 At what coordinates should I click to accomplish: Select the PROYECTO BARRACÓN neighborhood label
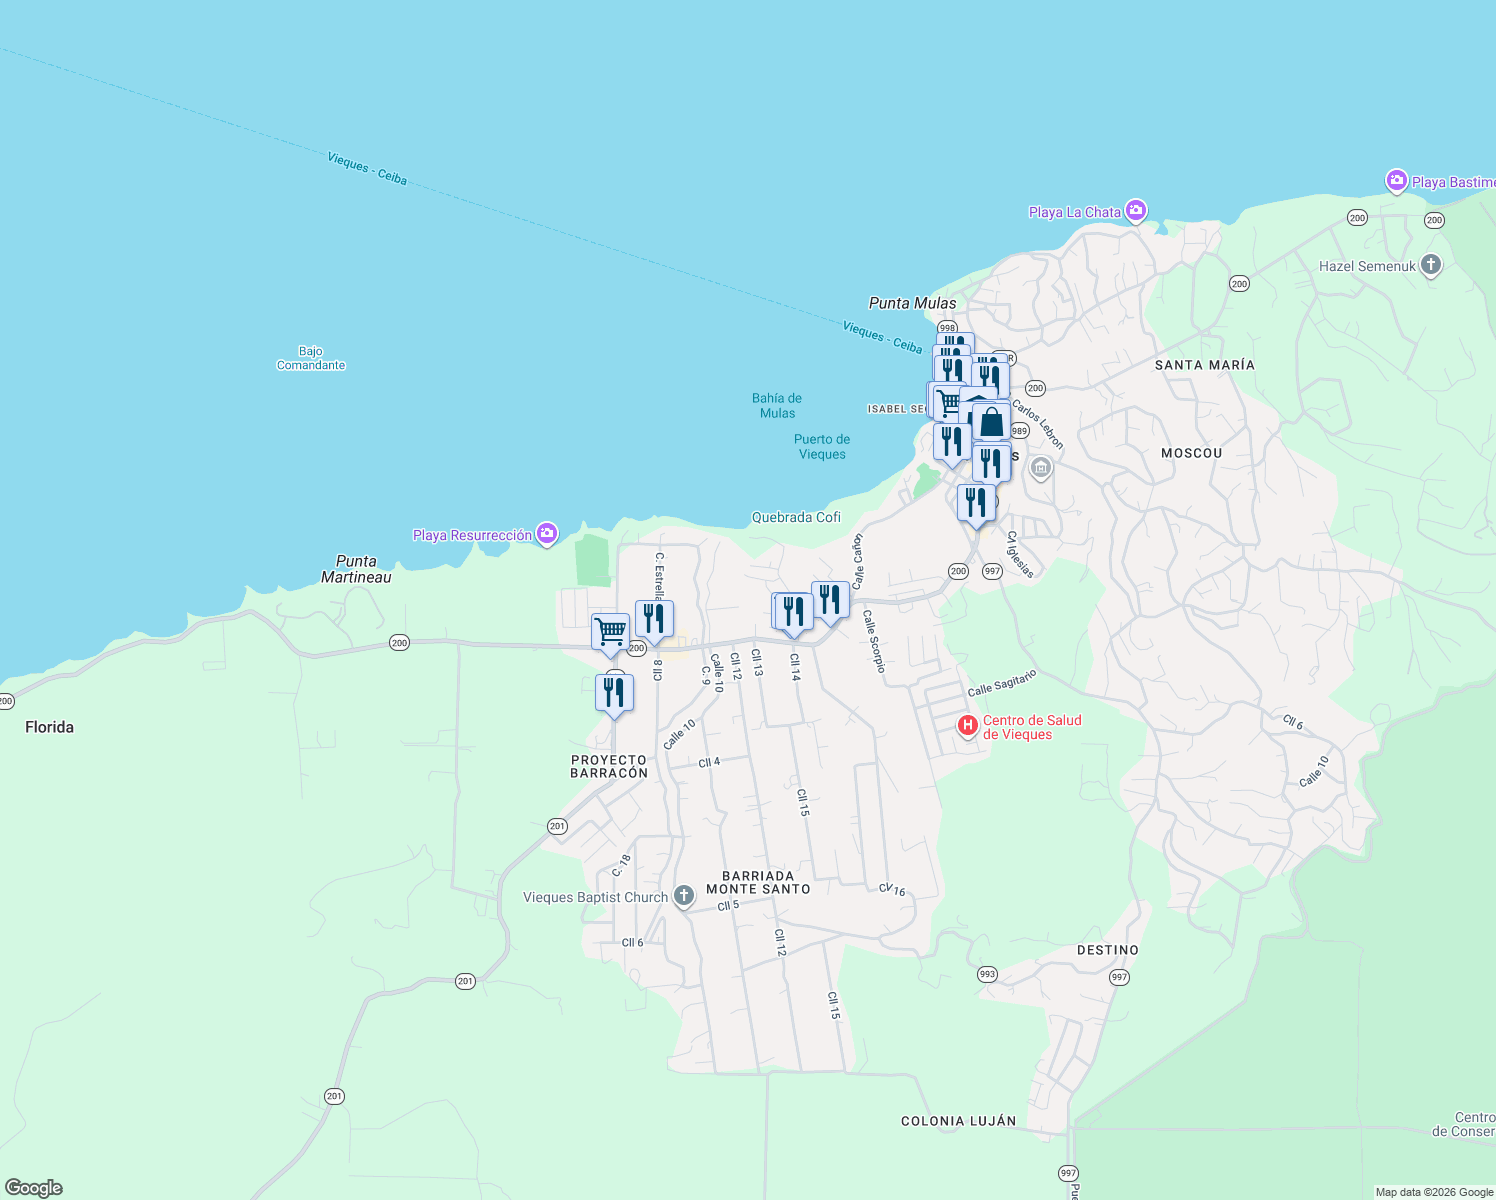click(x=609, y=766)
